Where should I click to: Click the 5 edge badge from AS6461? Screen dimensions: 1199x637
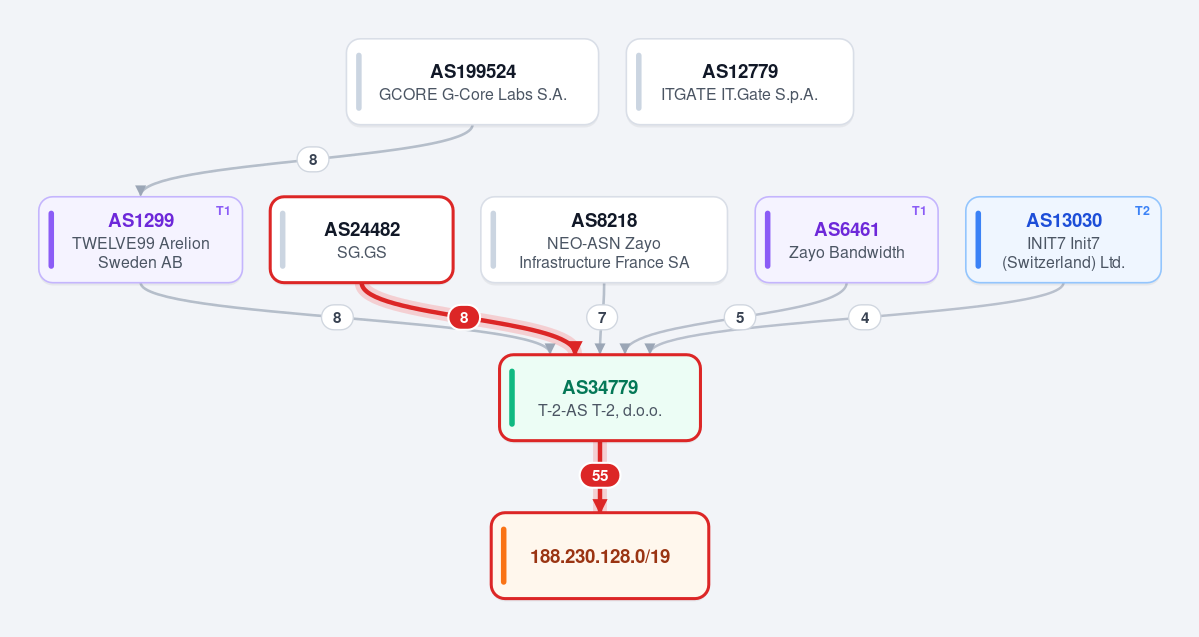(739, 317)
